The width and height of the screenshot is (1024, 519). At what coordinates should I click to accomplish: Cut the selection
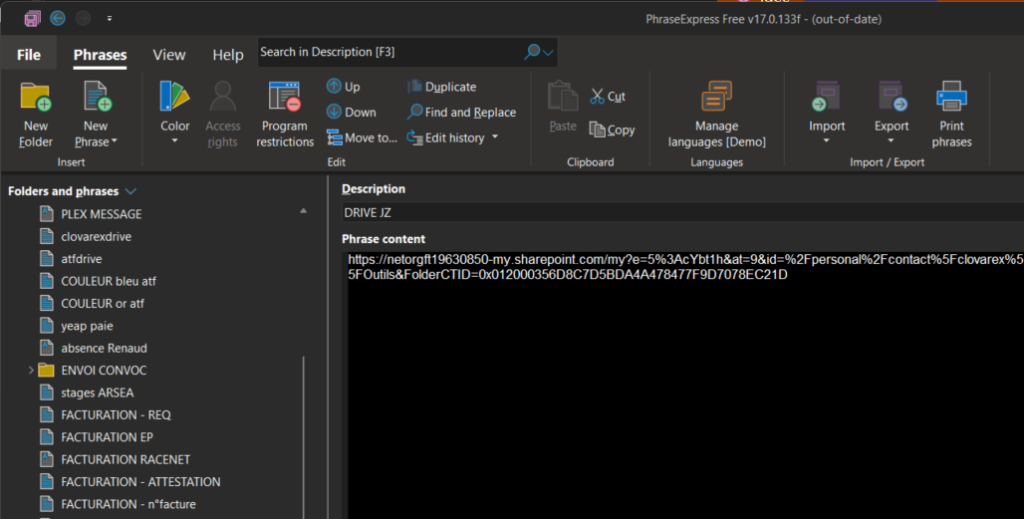tap(608, 96)
